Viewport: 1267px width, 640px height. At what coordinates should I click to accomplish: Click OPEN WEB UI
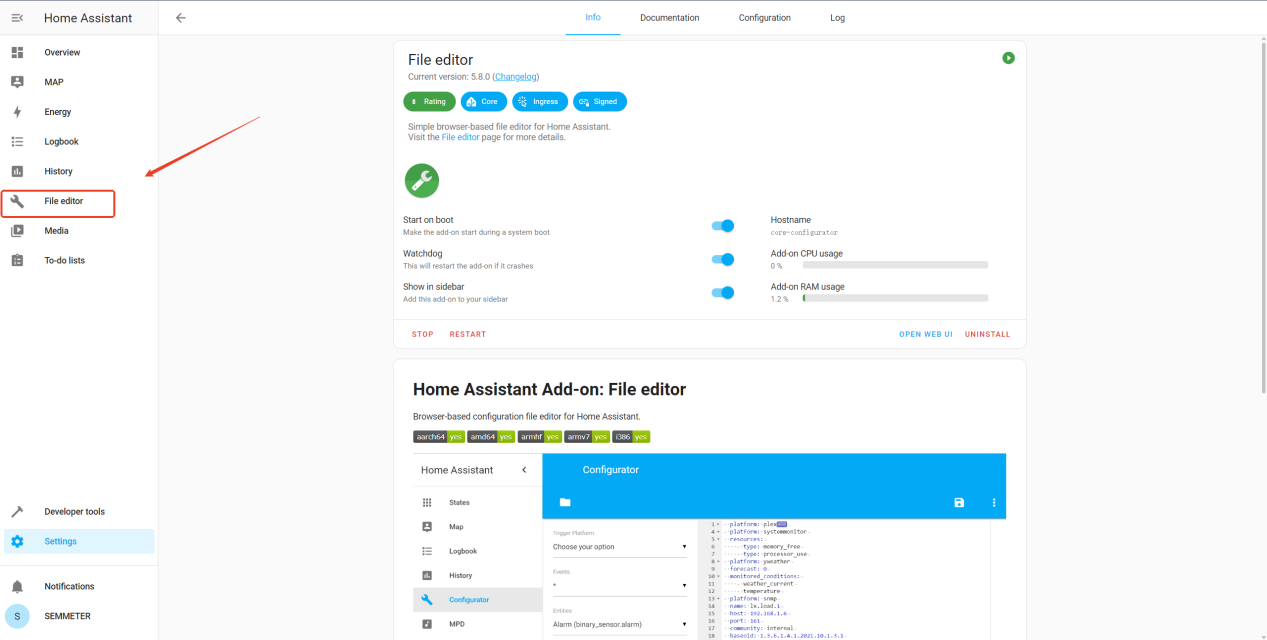(926, 334)
